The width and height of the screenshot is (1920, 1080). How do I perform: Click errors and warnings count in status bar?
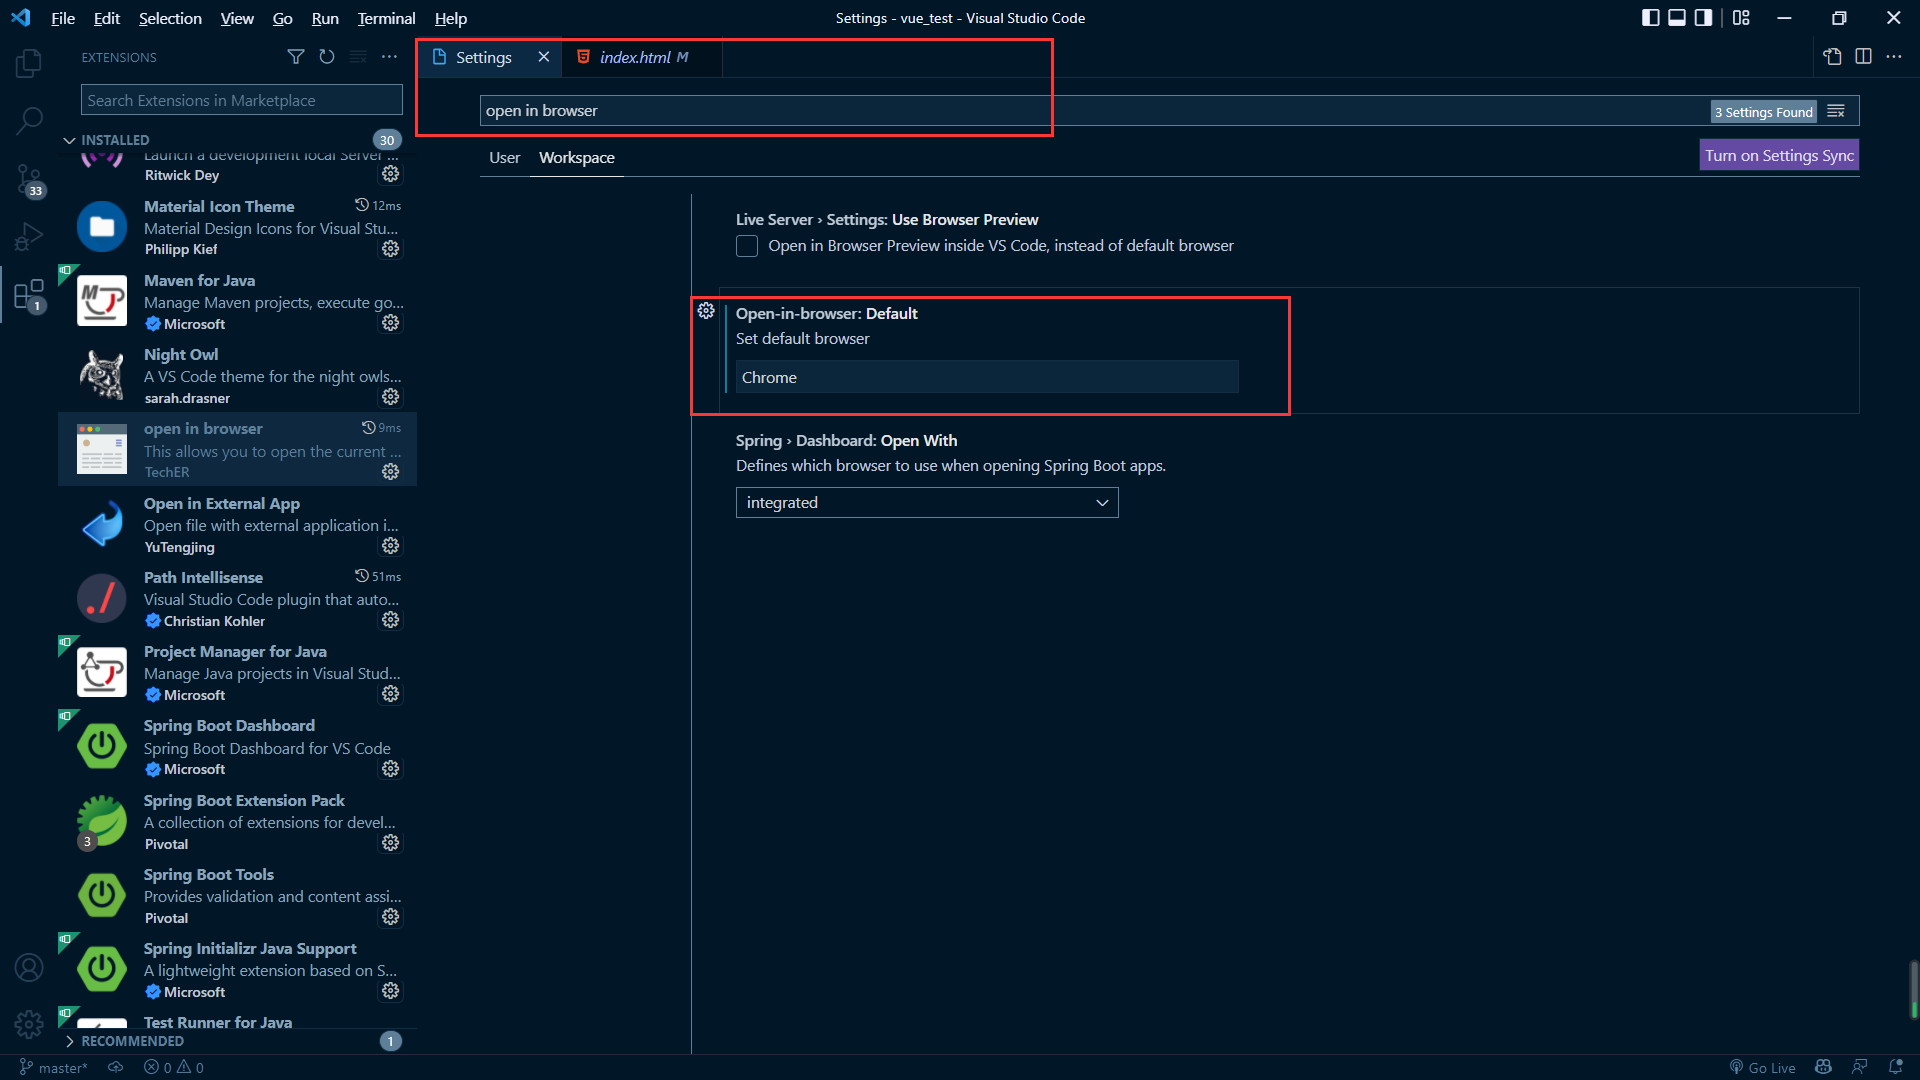pyautogui.click(x=174, y=1067)
